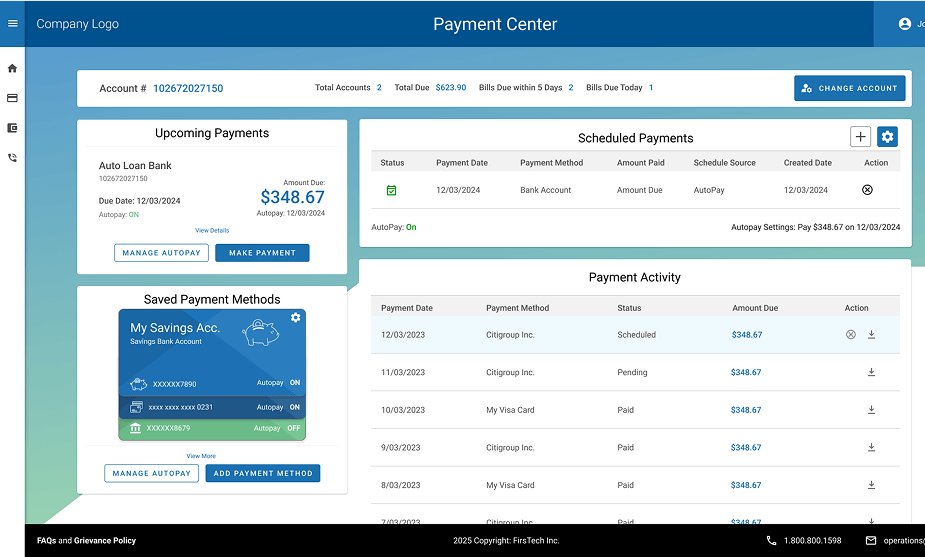Open the hamburger navigation menu
The image size is (925, 557).
pyautogui.click(x=13, y=23)
